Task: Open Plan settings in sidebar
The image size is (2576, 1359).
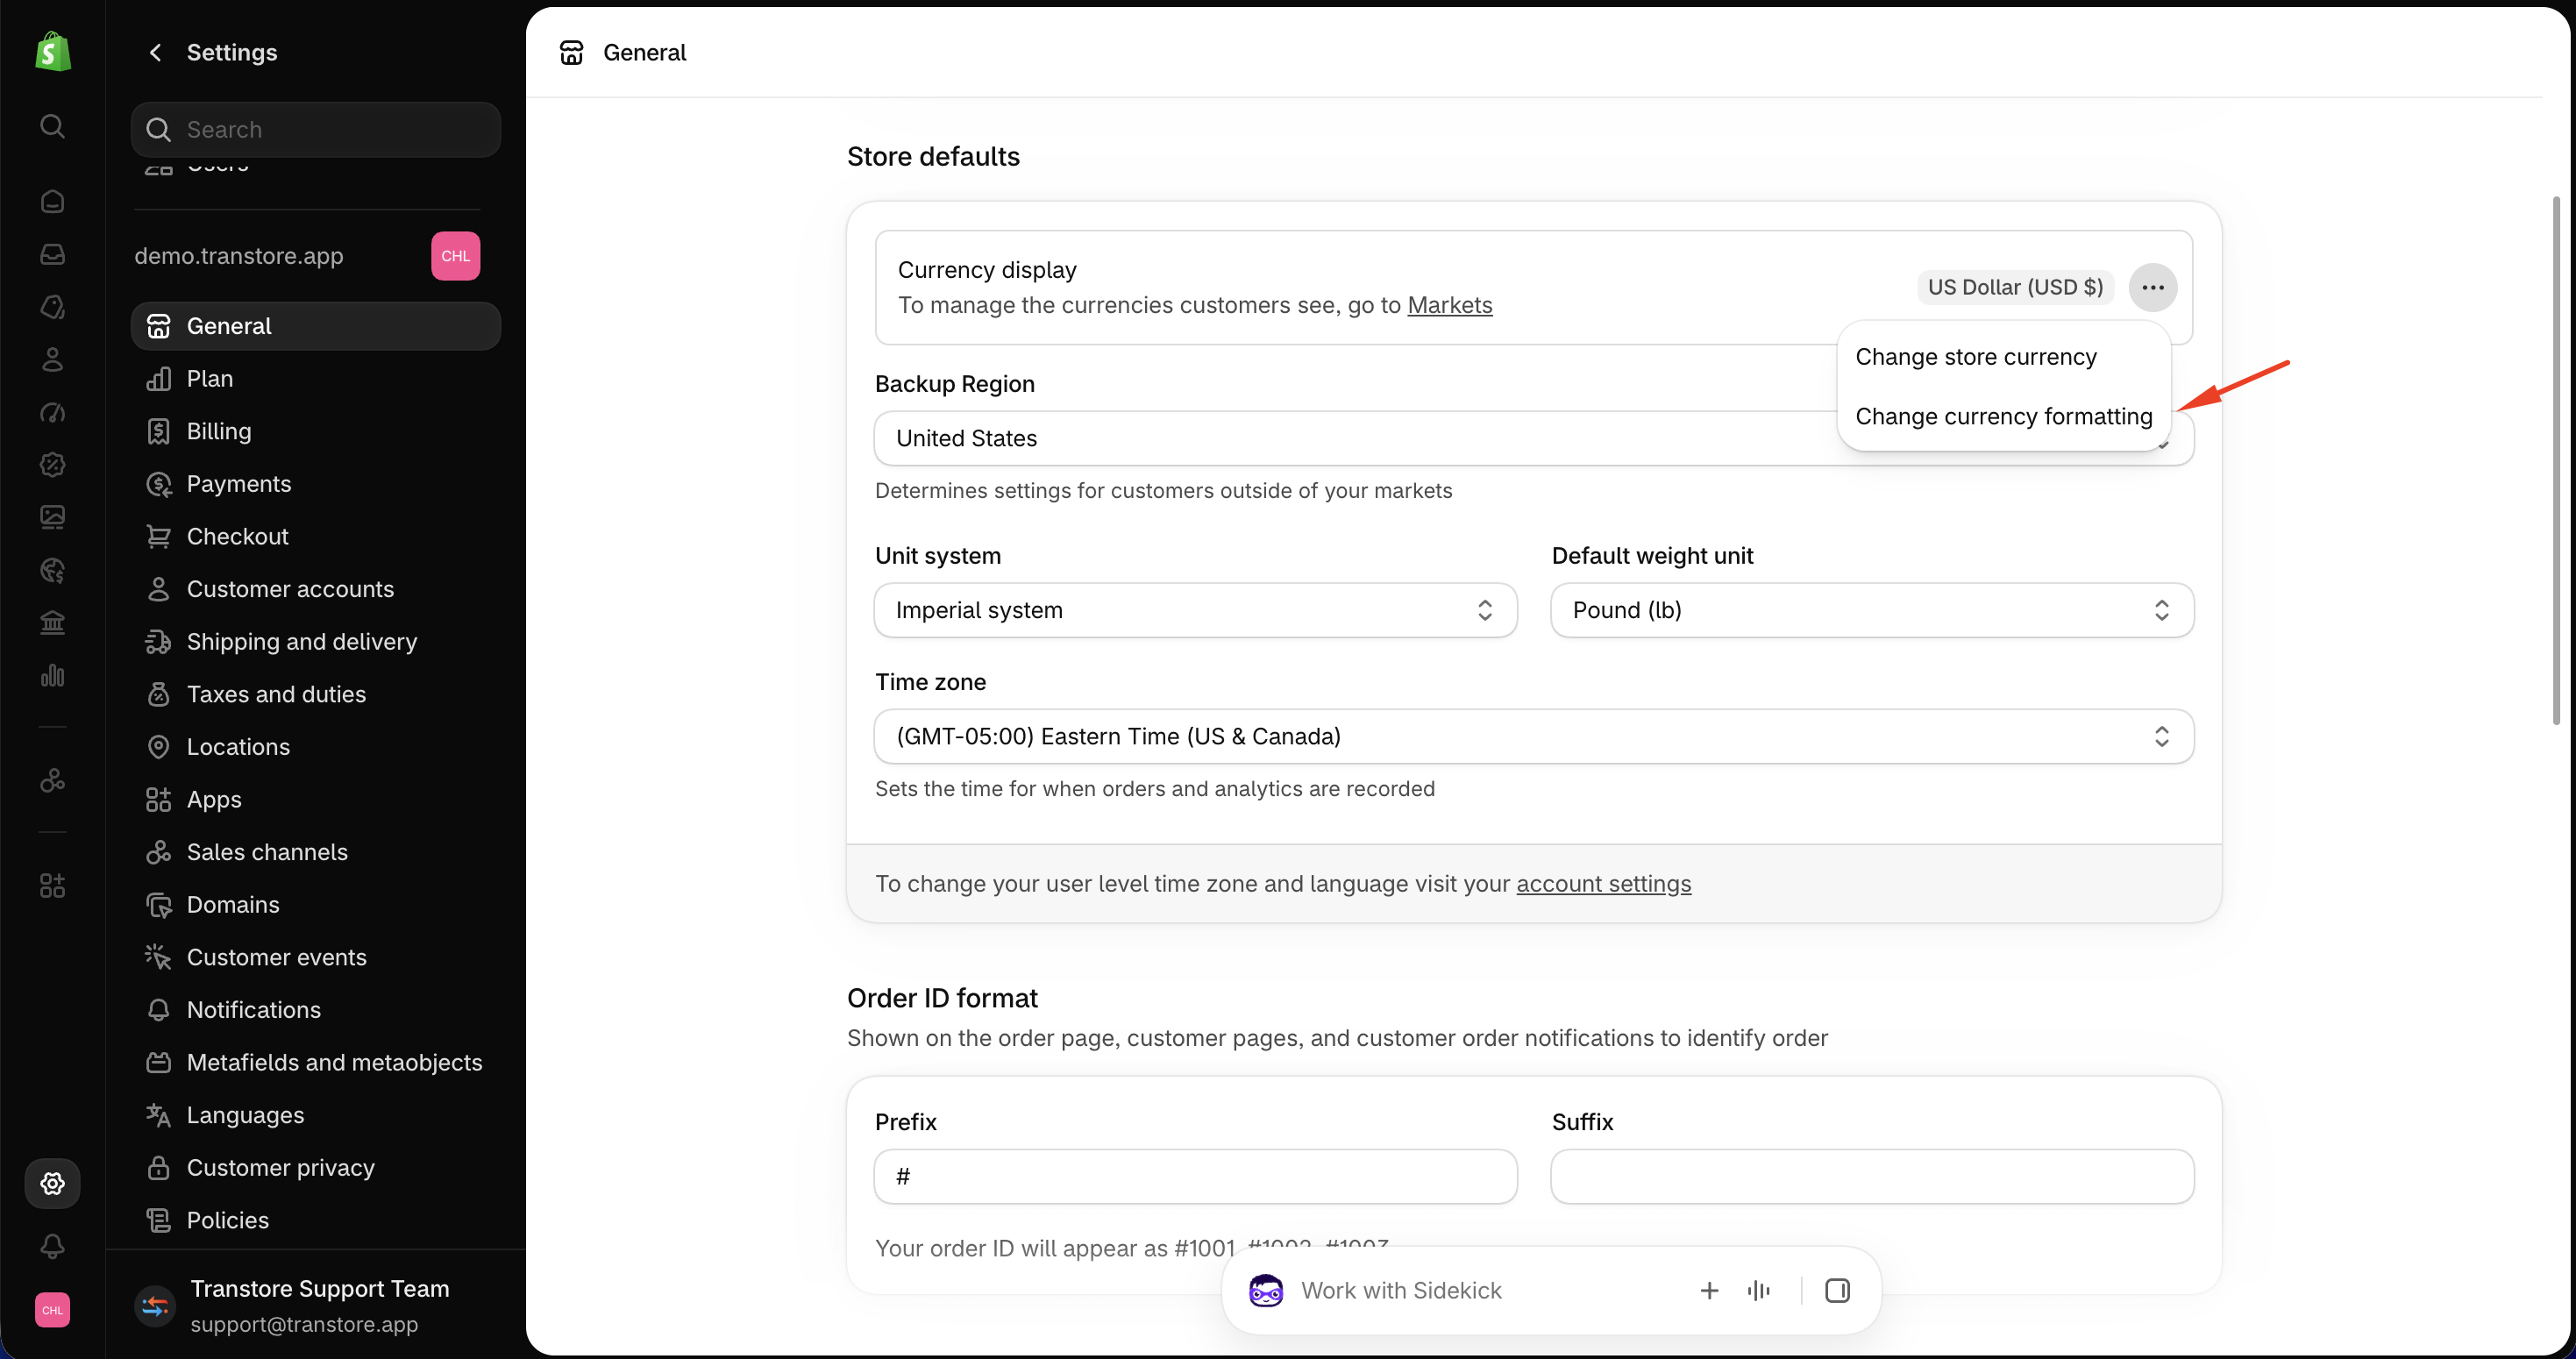Action: [315, 379]
